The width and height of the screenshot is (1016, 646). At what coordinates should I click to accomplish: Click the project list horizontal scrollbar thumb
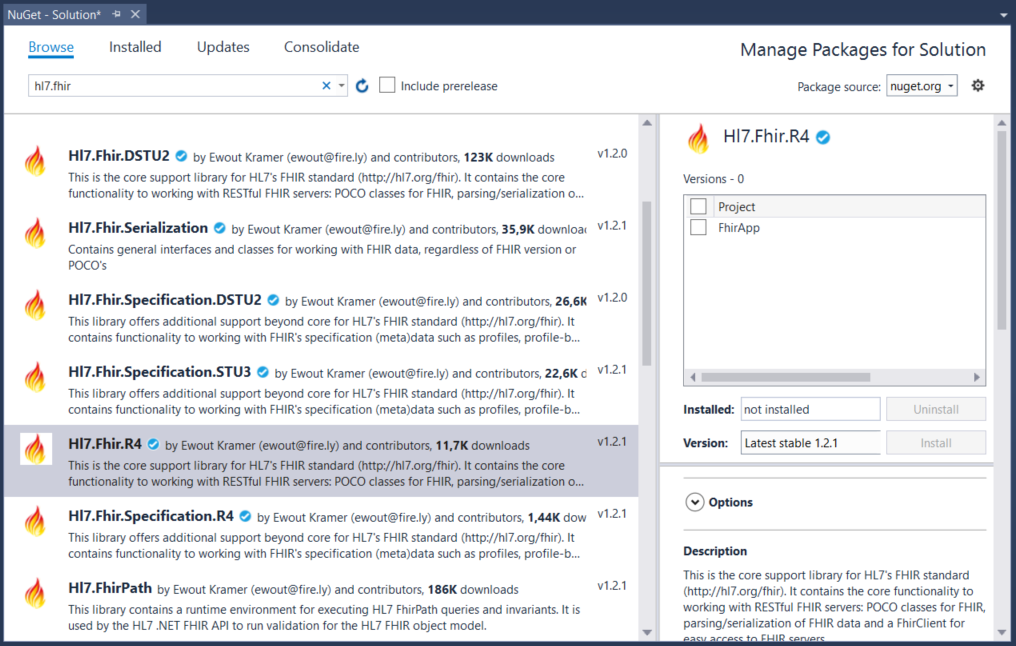click(785, 377)
